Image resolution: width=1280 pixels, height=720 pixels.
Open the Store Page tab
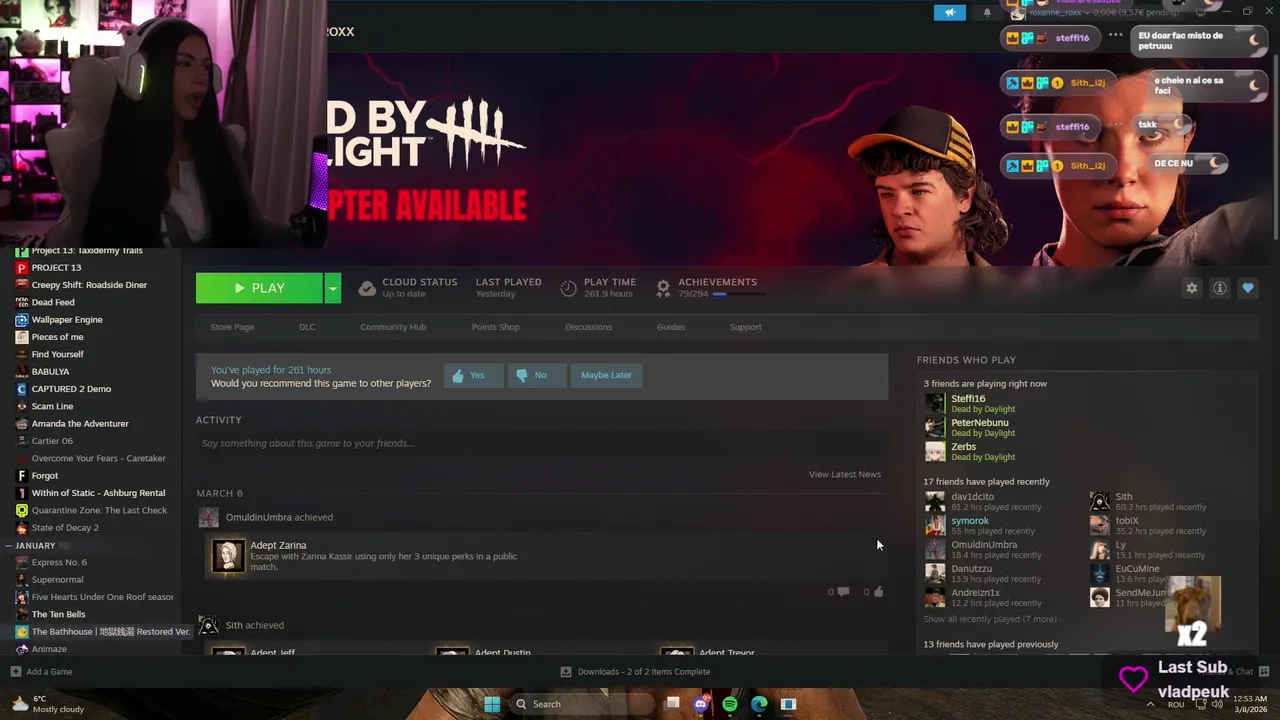(232, 327)
